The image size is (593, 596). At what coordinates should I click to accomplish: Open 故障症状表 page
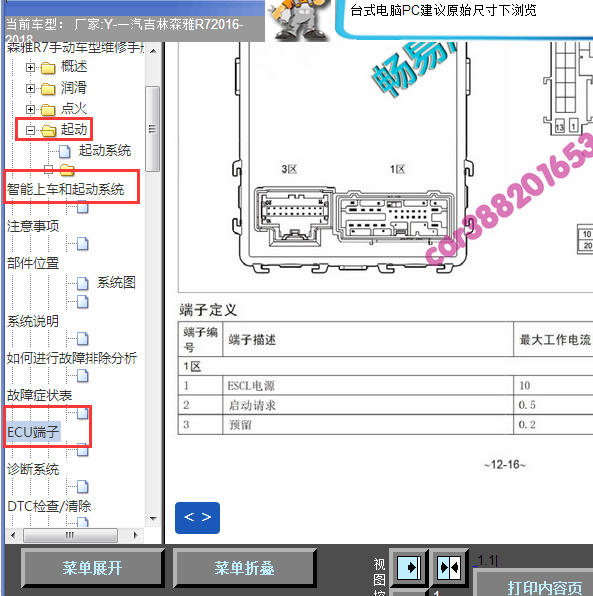point(40,395)
